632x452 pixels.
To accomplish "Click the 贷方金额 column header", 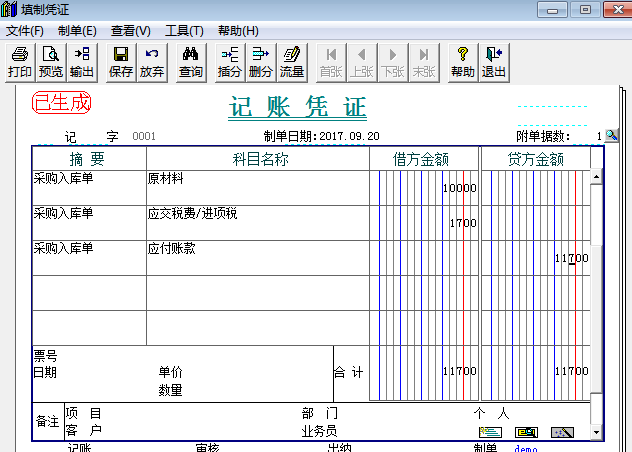I will 536,159.
